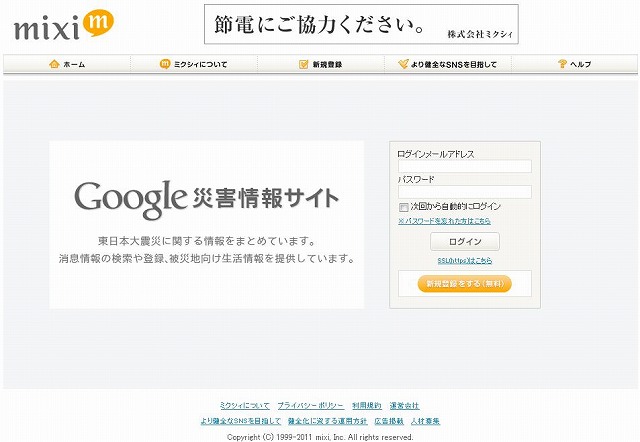Open footer link 広告掲載
Screen dimensions: 640x442
tap(389, 421)
